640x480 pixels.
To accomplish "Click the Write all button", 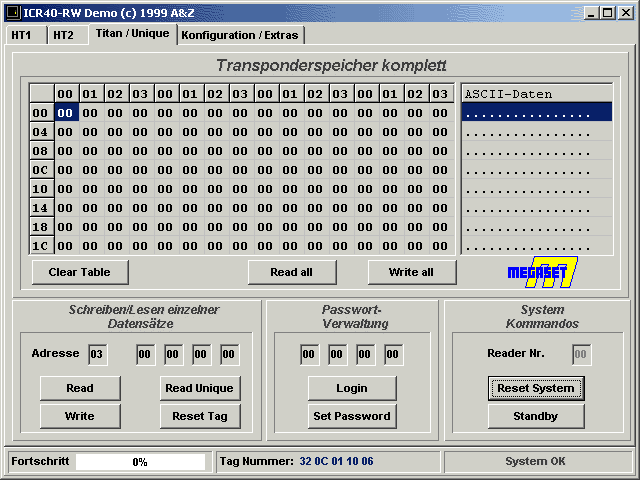I will (x=411, y=272).
